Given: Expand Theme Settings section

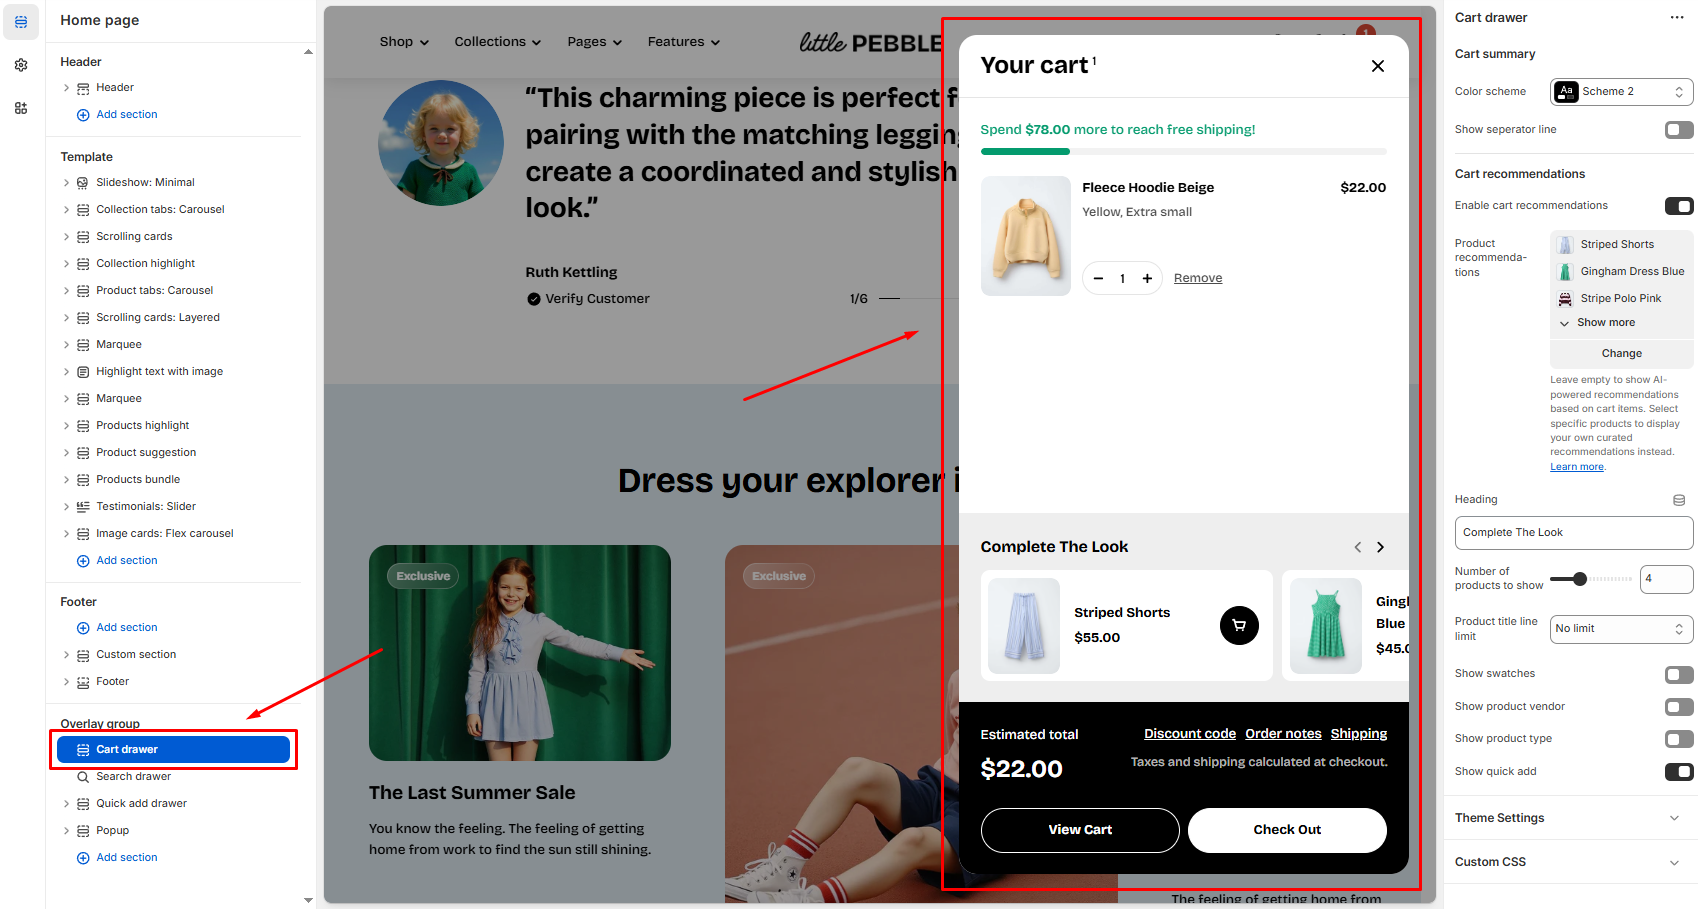Looking at the screenshot, I should click(1568, 818).
